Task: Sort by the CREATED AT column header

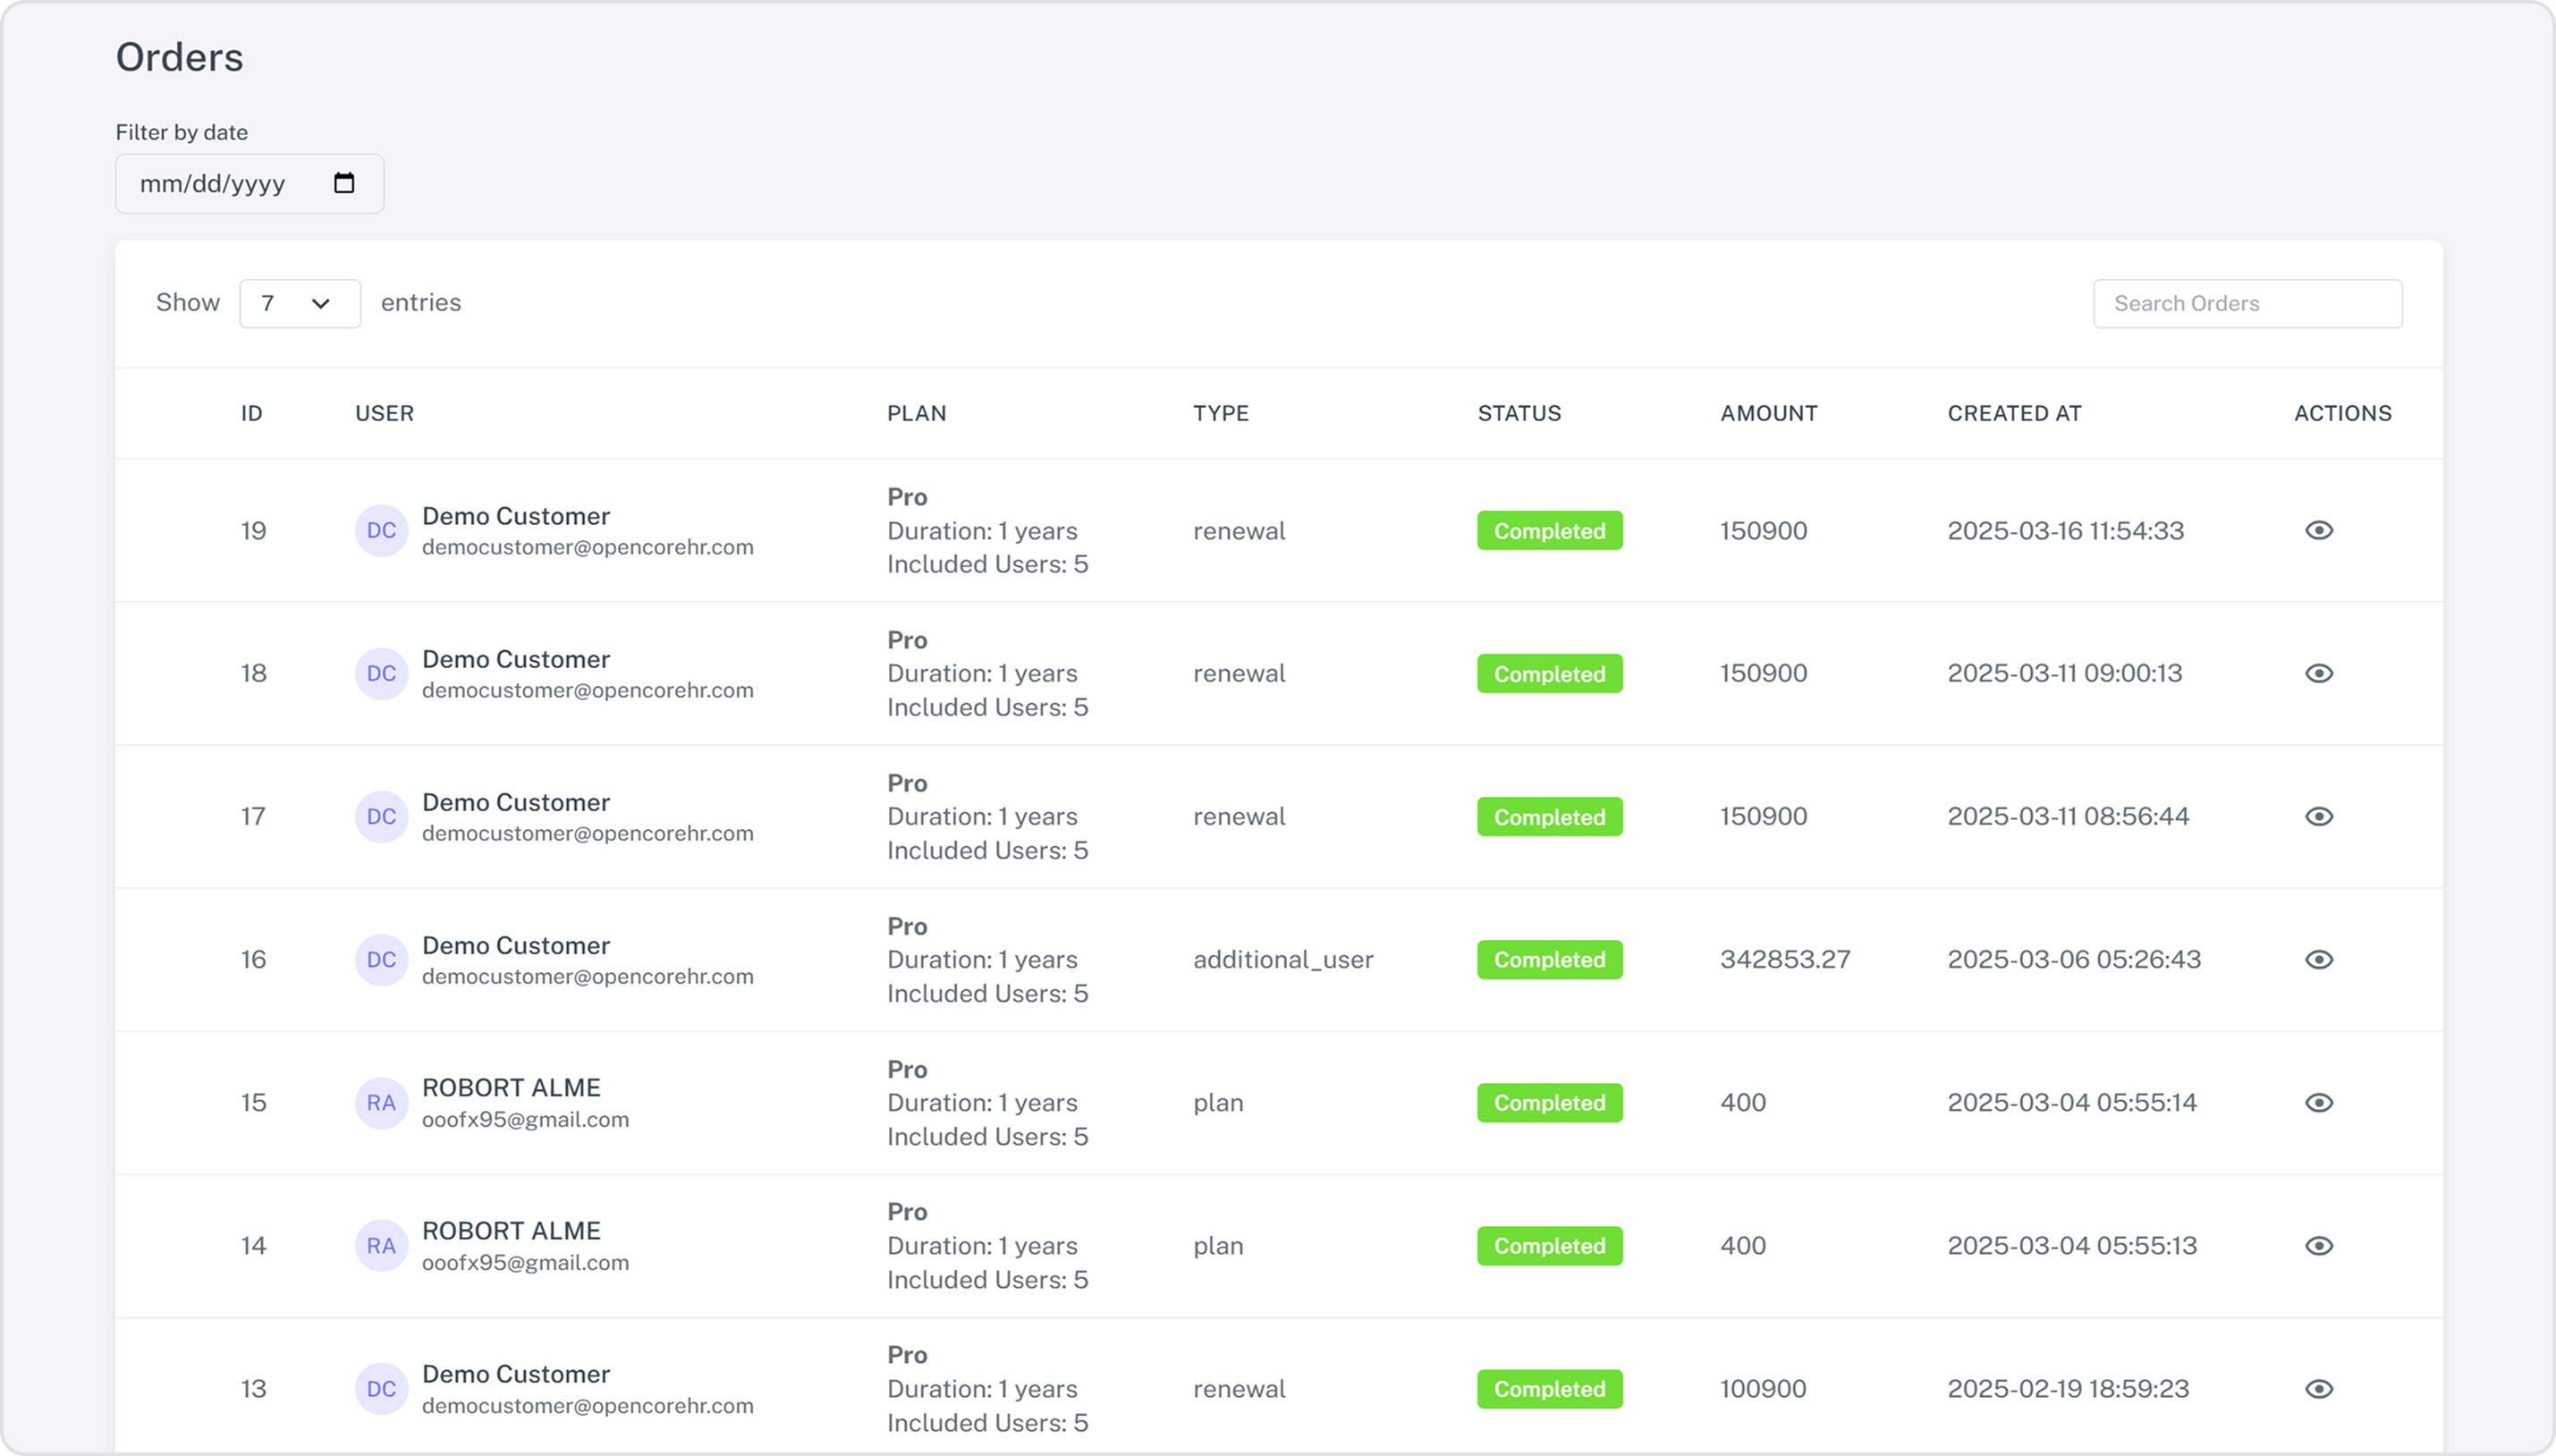Action: tap(2014, 413)
